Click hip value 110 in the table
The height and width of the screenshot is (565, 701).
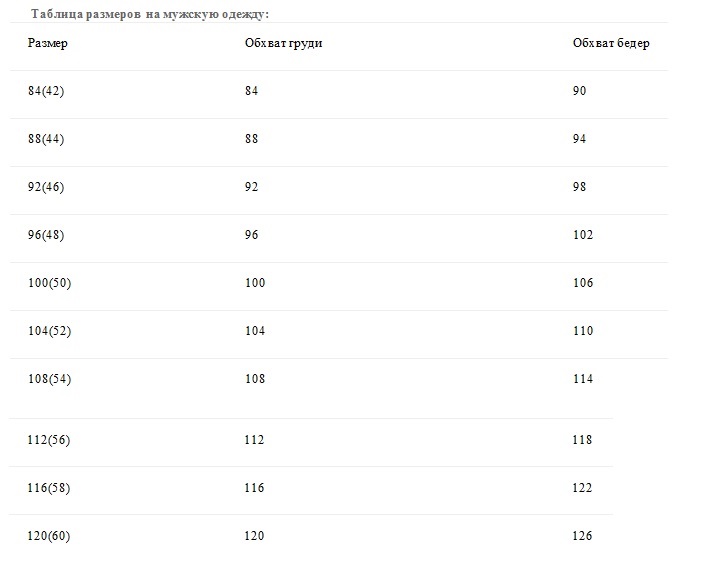click(x=583, y=331)
